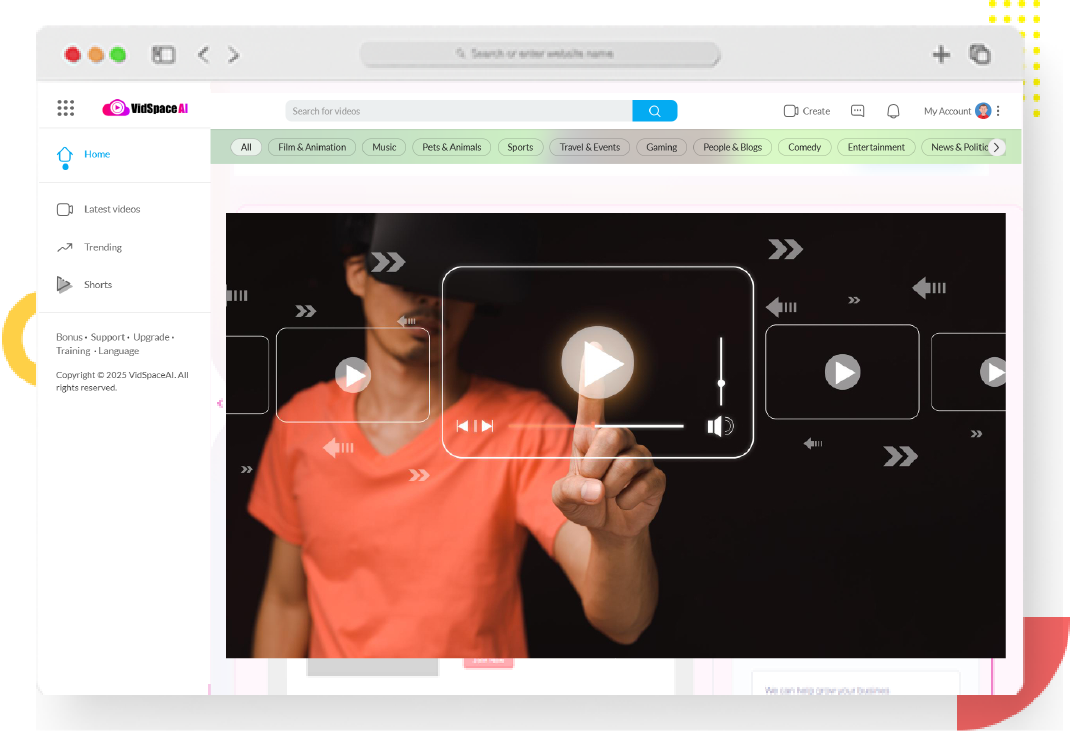This screenshot has height=731, width=1073.
Task: Click the blue search magnifier button
Action: click(654, 111)
